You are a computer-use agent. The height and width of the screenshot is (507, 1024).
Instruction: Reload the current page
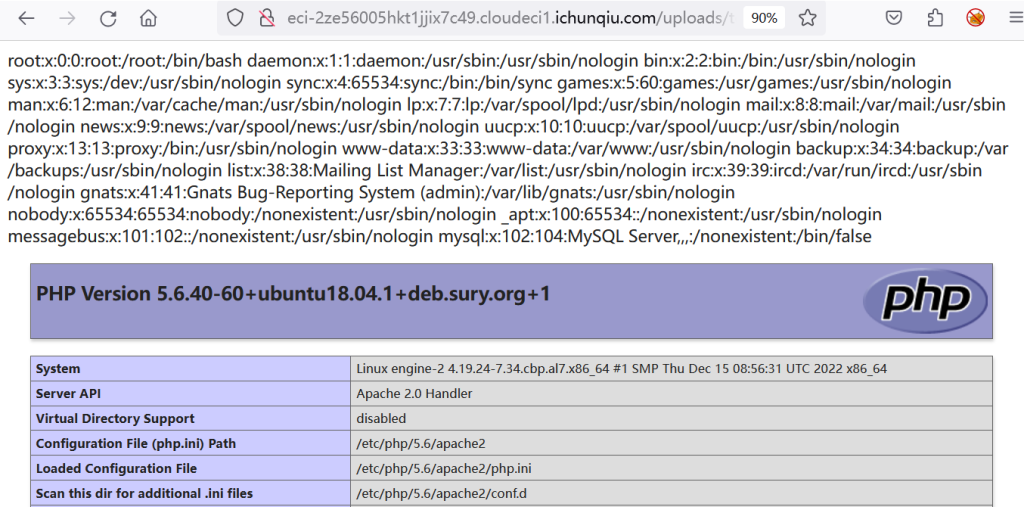108,18
